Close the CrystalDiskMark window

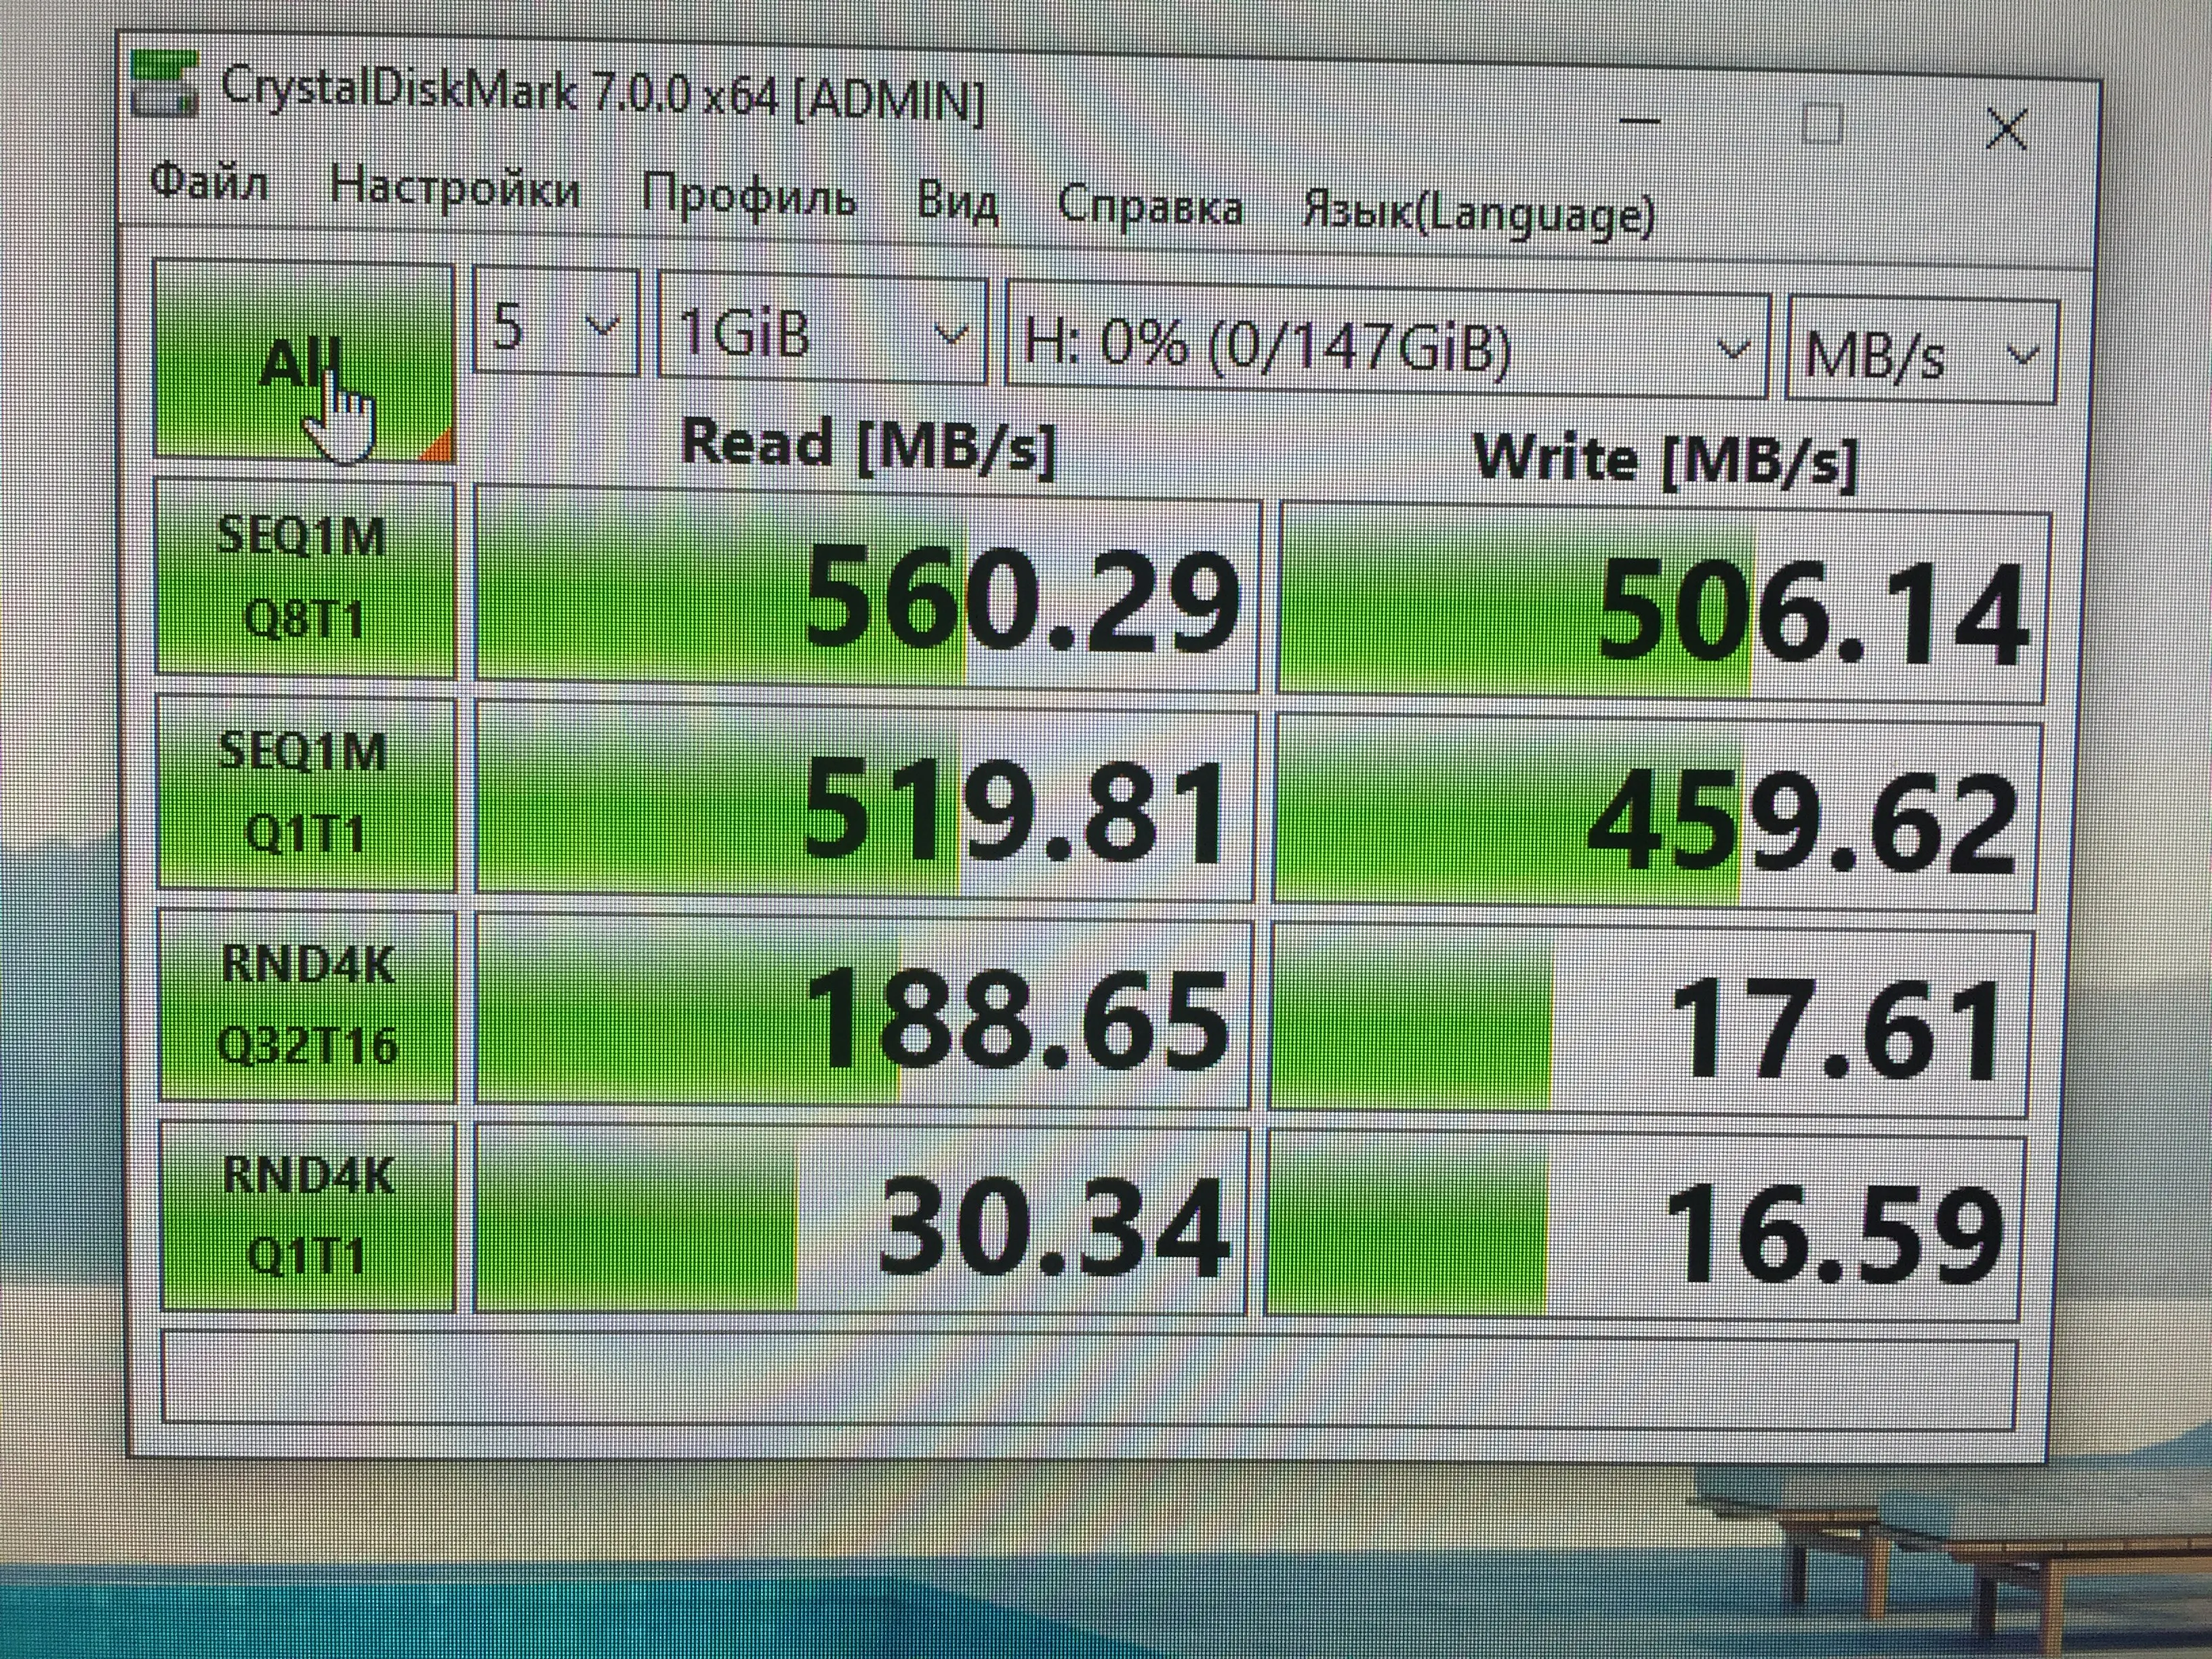coord(2006,130)
